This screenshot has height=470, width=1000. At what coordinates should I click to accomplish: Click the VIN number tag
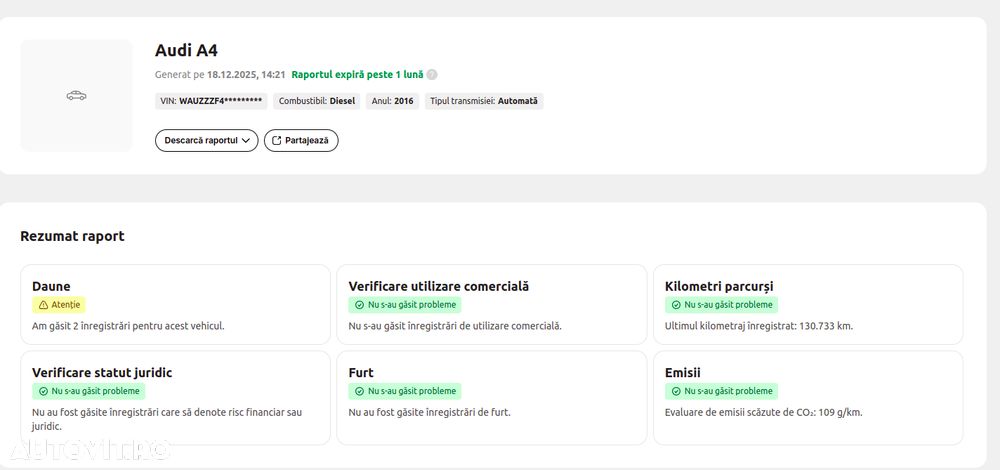pos(211,101)
